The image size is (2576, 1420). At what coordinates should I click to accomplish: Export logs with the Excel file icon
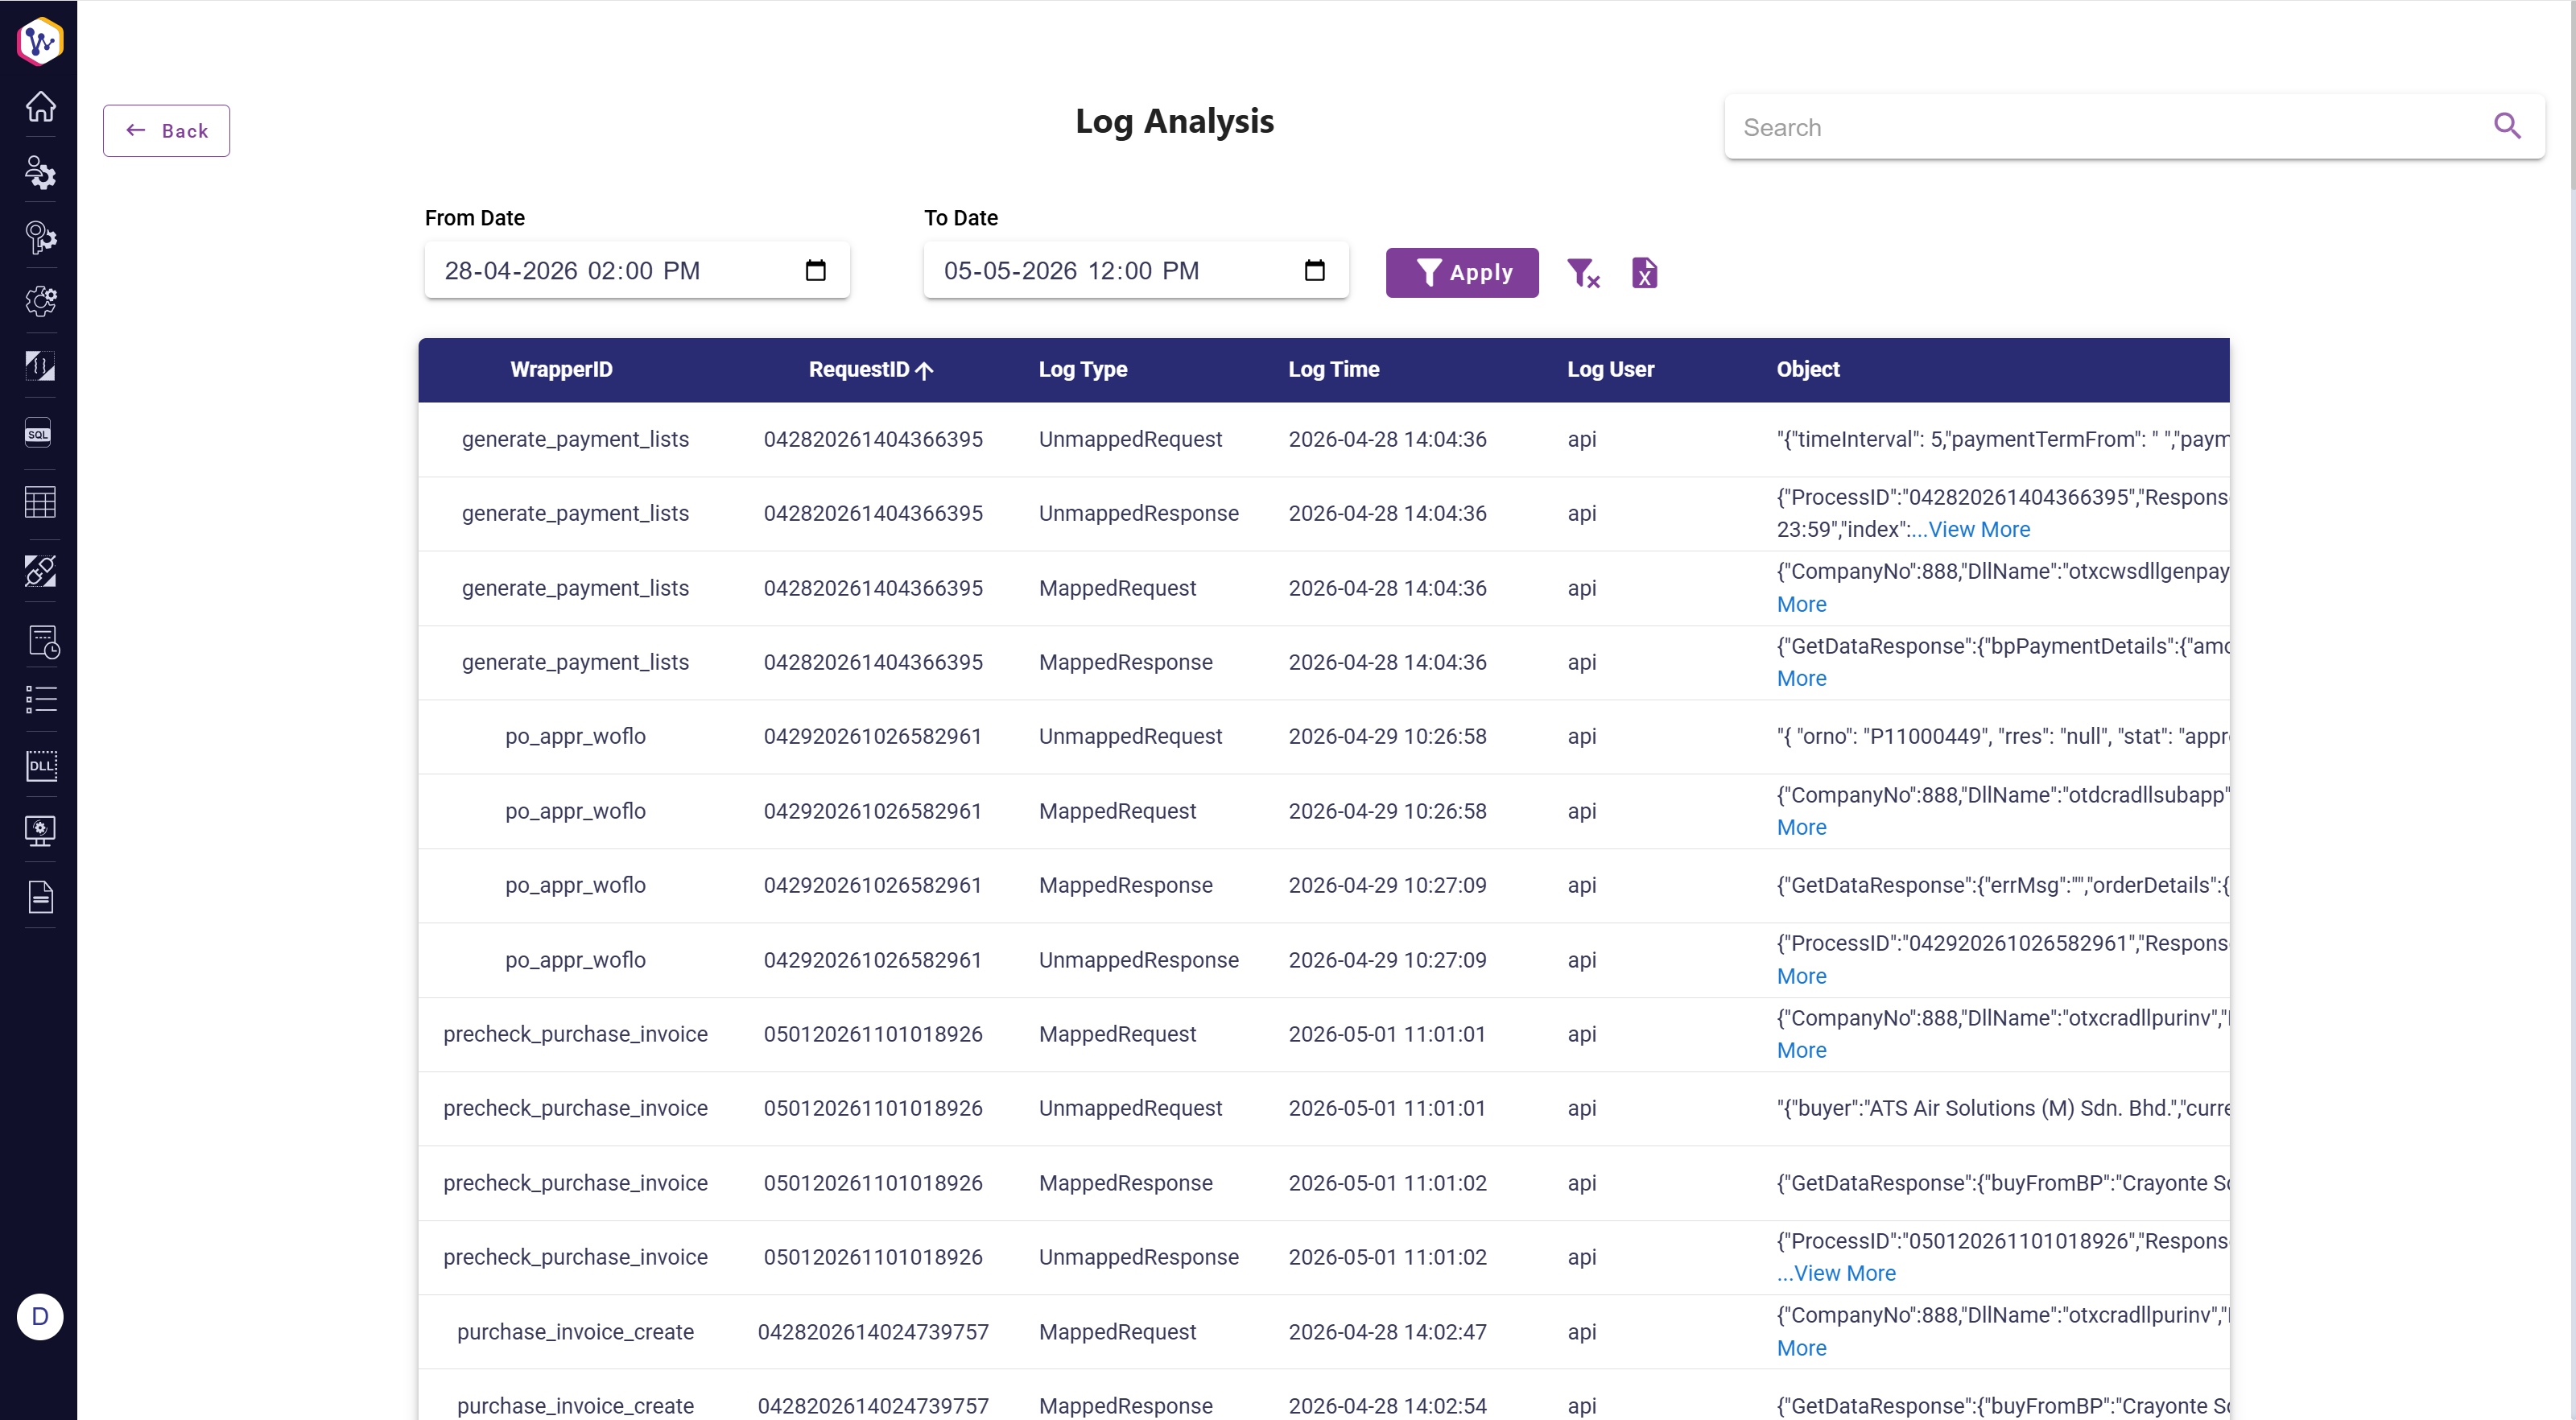tap(1644, 272)
